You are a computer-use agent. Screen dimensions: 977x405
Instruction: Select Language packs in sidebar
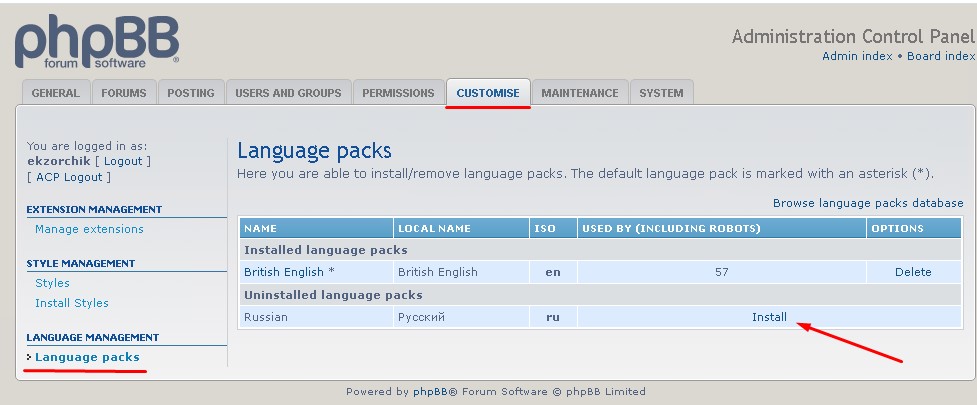(87, 357)
